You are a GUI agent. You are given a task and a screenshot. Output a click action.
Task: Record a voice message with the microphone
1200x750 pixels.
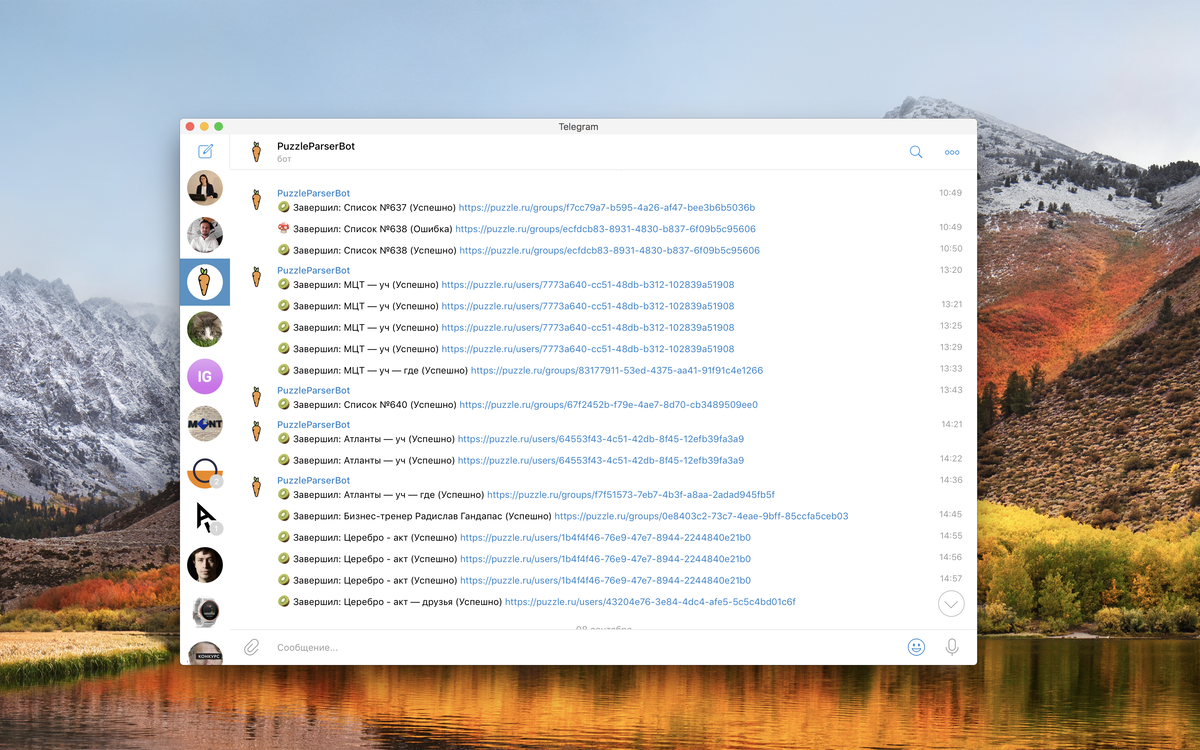(952, 647)
